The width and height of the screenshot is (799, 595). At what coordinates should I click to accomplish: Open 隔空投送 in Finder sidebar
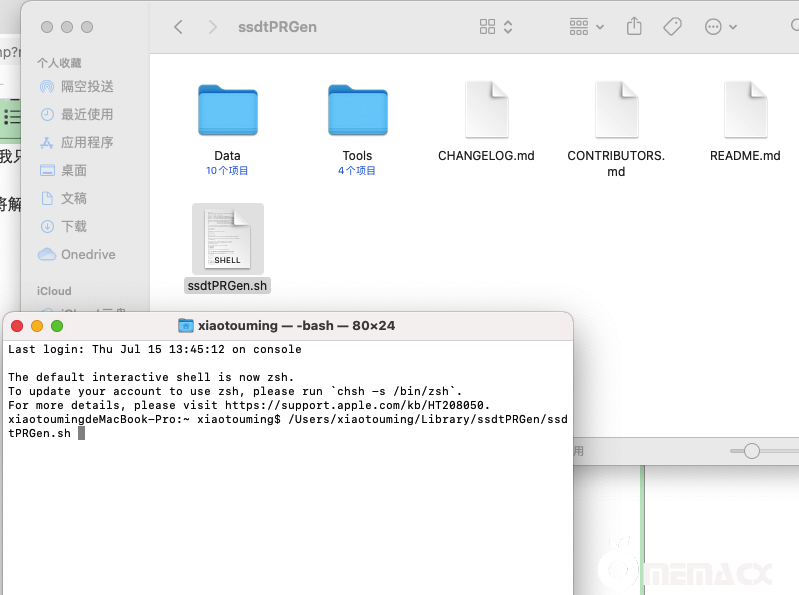pos(87,87)
